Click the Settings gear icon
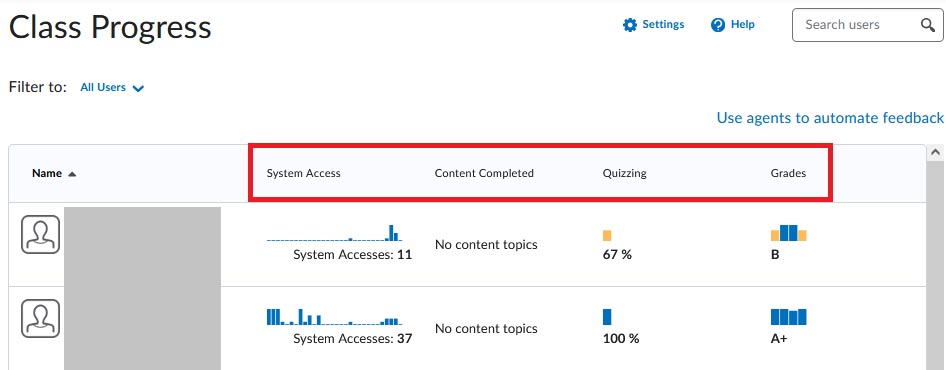 pyautogui.click(x=630, y=25)
